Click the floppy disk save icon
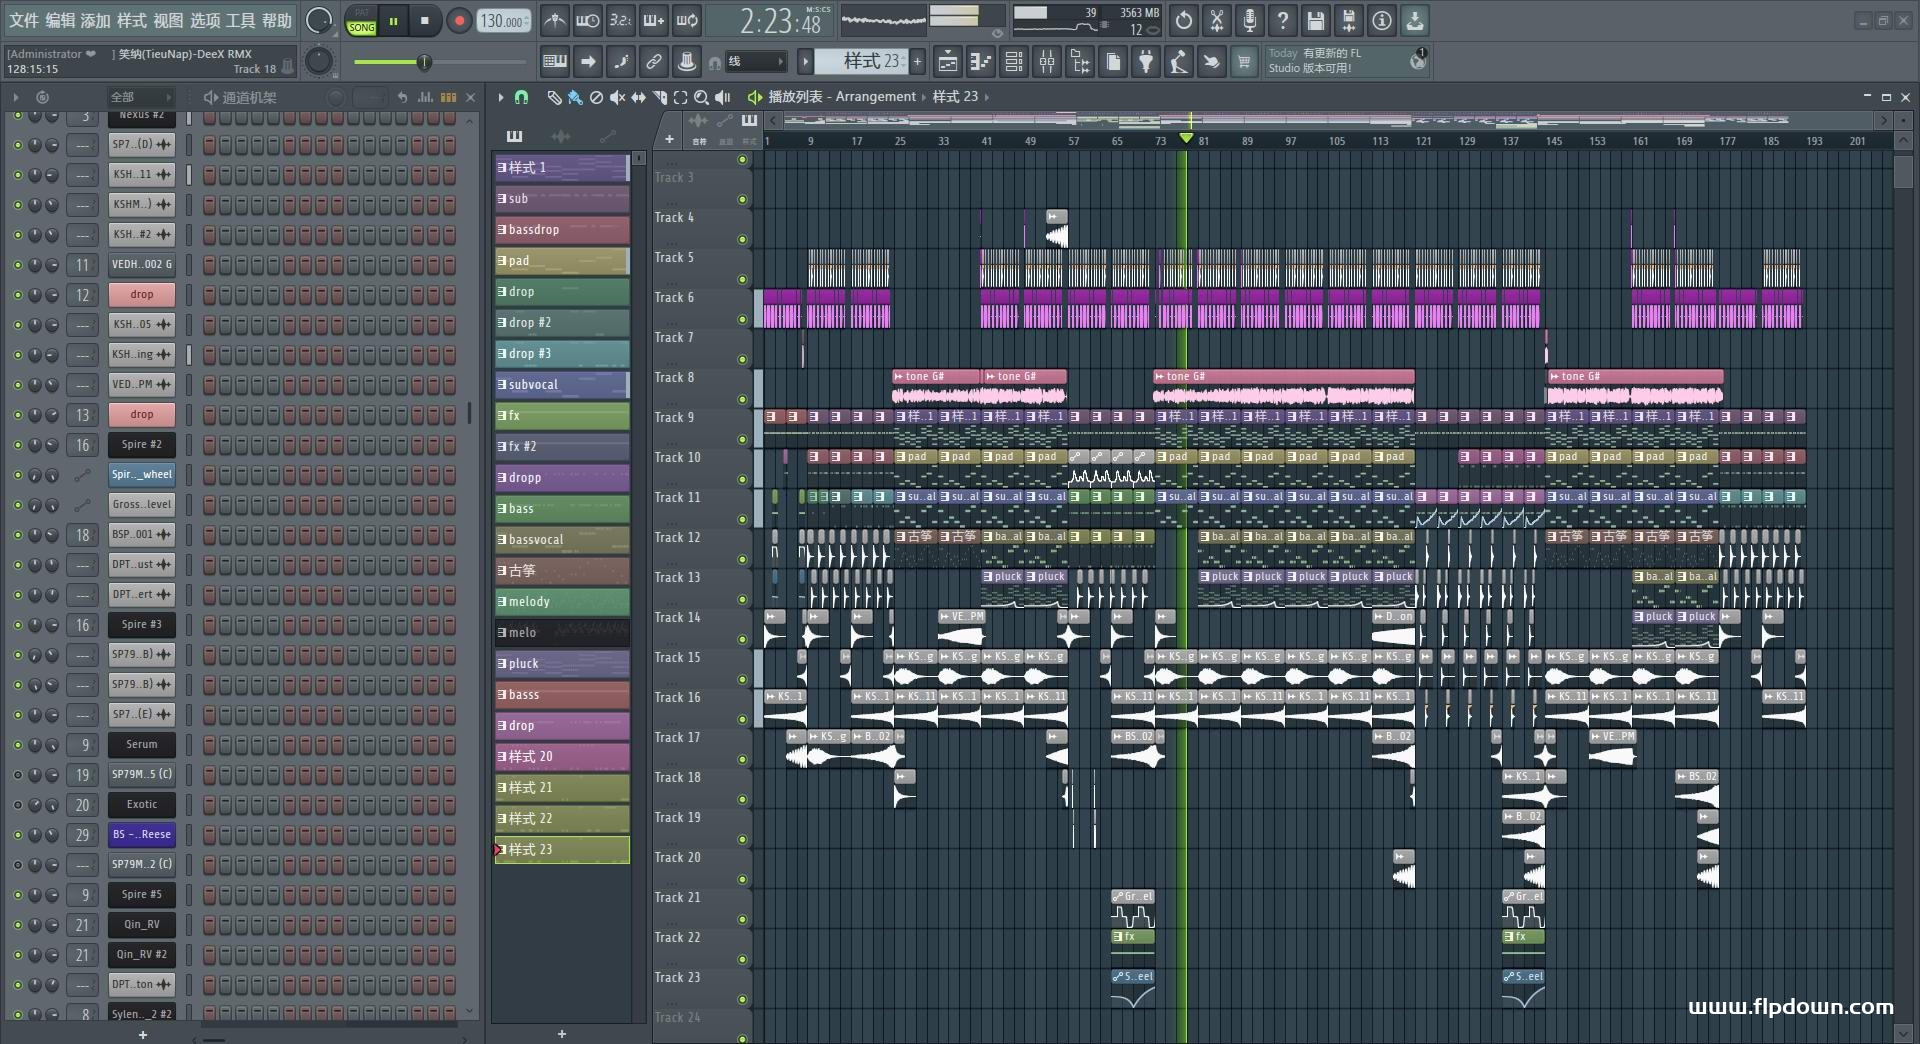The image size is (1920, 1044). [1315, 21]
